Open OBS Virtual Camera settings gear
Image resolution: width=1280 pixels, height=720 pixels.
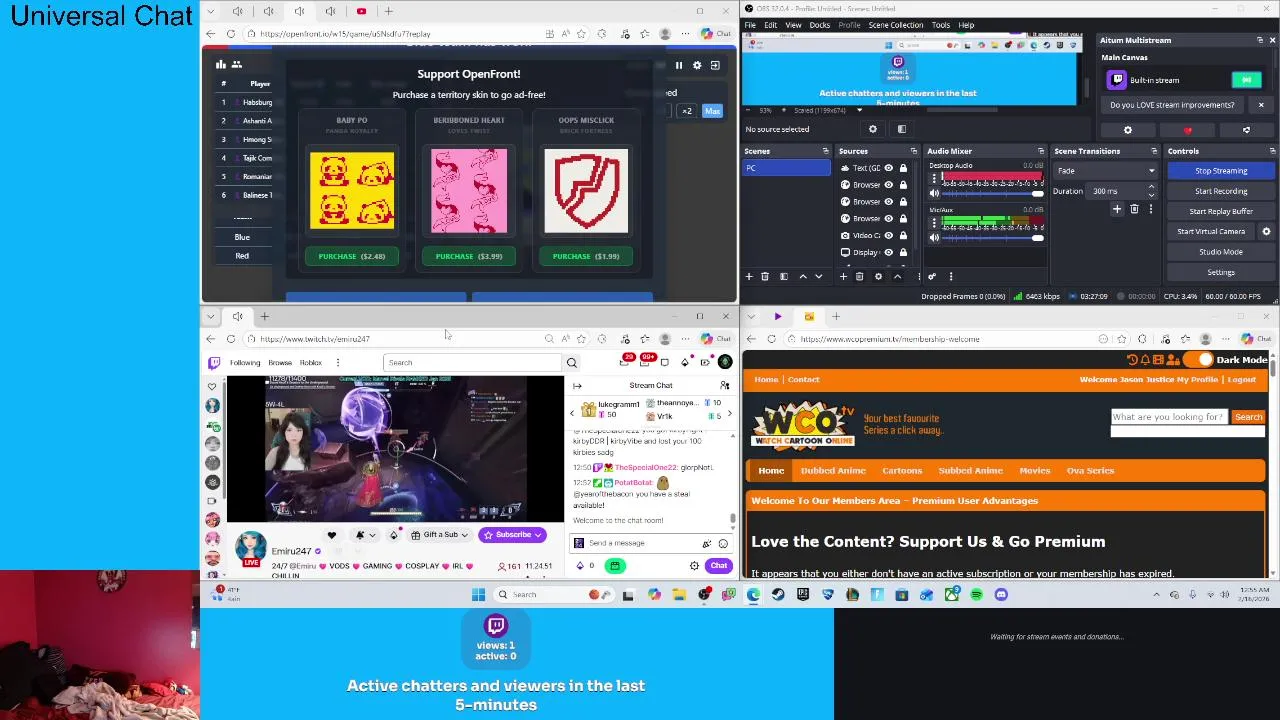[x=1266, y=231]
